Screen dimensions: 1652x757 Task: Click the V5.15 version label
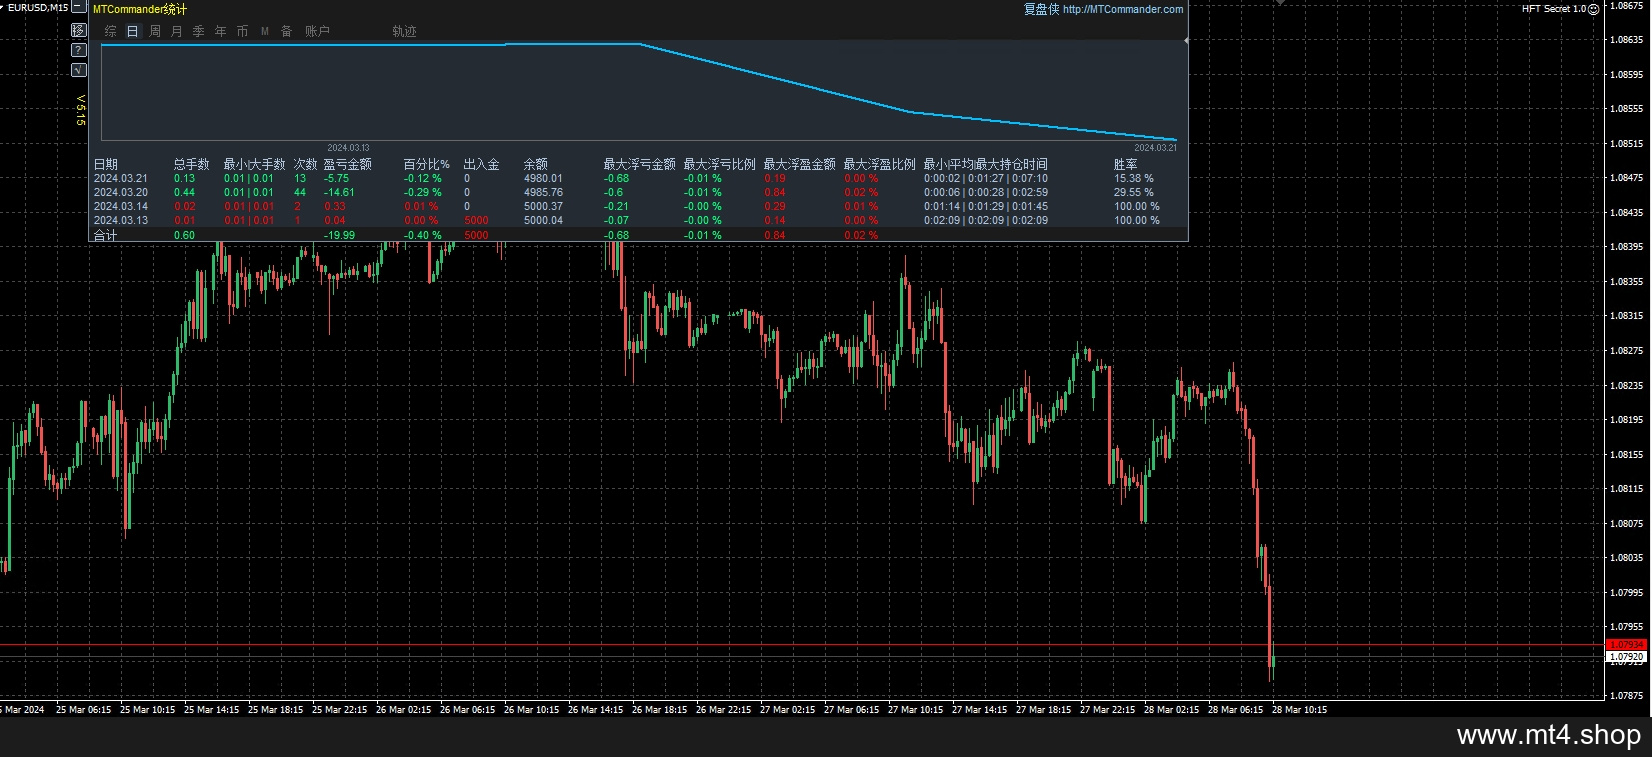click(82, 110)
